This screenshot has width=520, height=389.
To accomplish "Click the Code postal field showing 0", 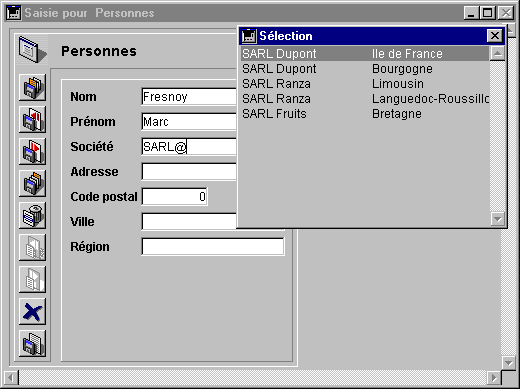I will (x=175, y=197).
